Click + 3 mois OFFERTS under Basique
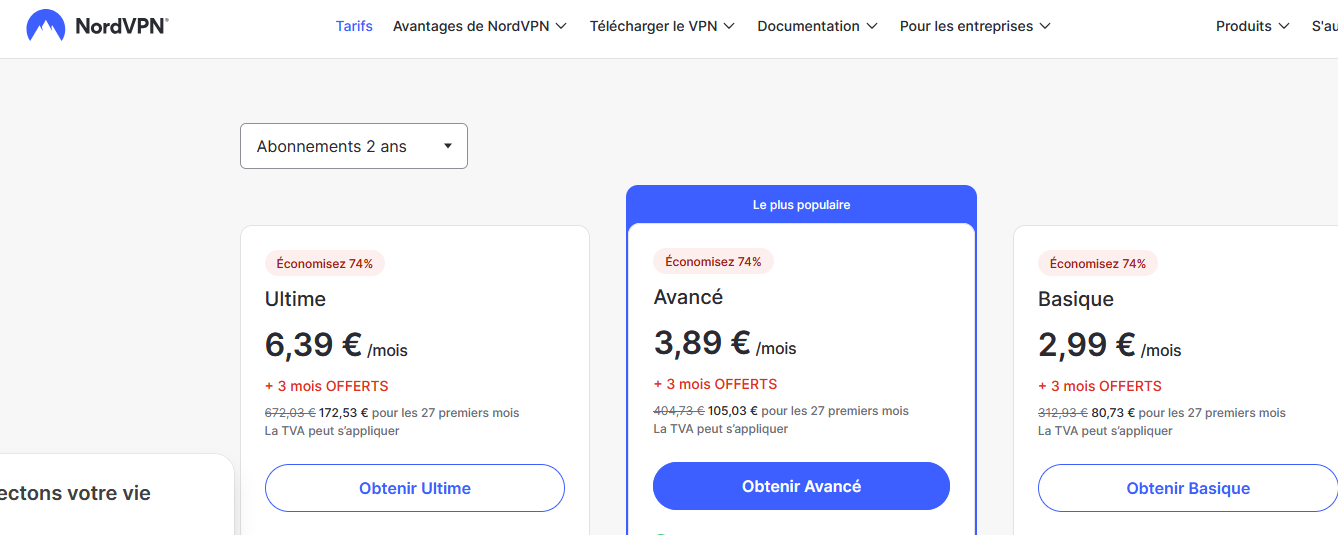 (1100, 386)
